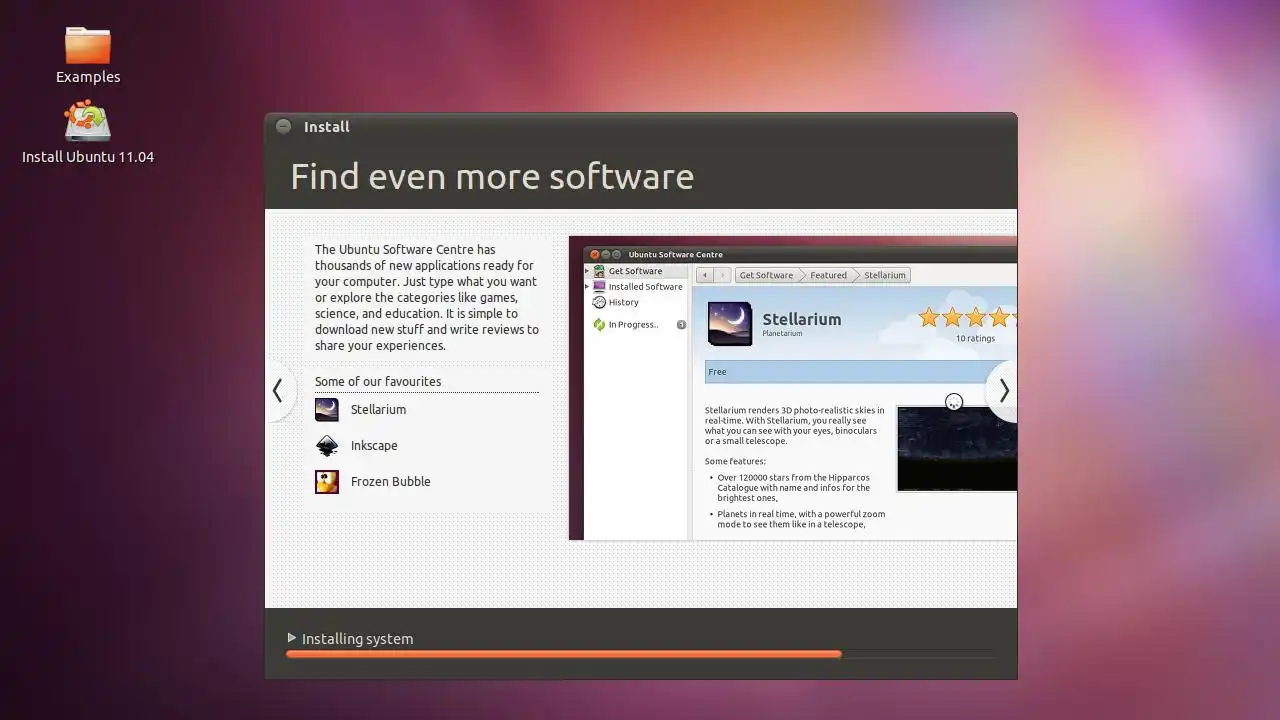Click the Inkscape icon in favourites list
1280x720 pixels.
327,446
